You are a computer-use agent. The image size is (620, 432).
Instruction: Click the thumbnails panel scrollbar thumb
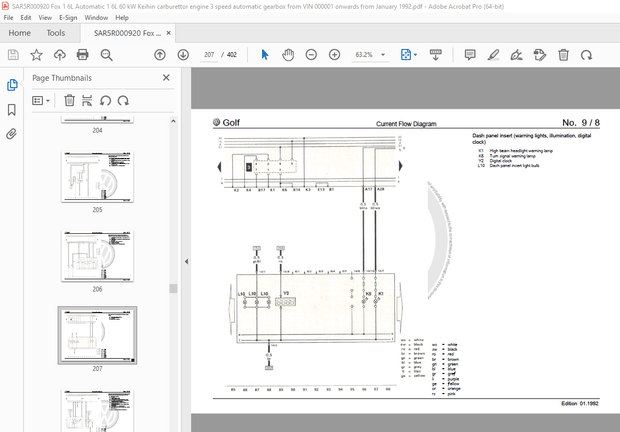(x=173, y=289)
